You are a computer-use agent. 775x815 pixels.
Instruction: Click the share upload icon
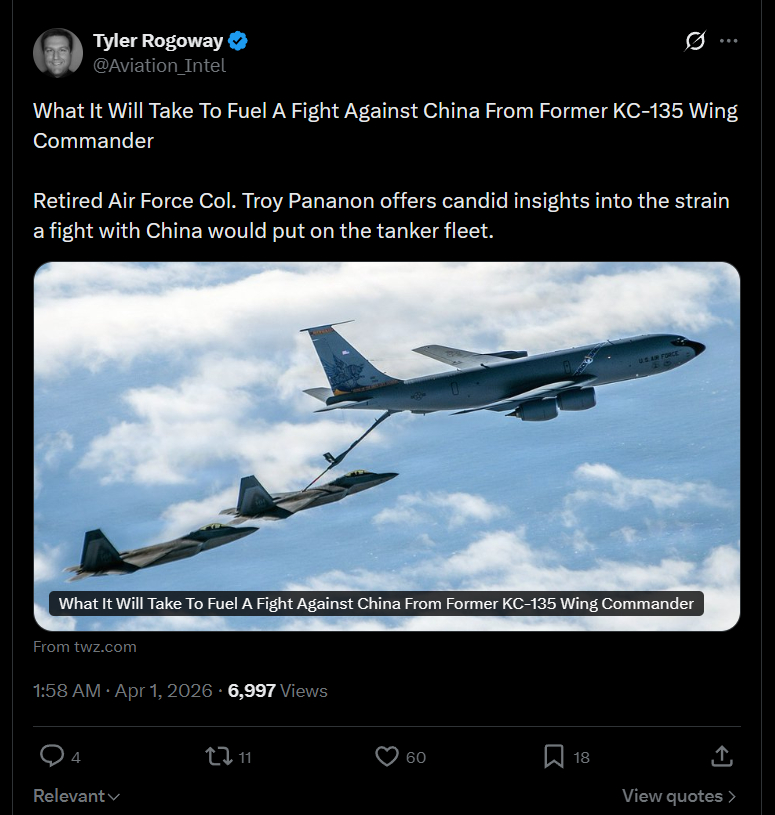coord(721,756)
